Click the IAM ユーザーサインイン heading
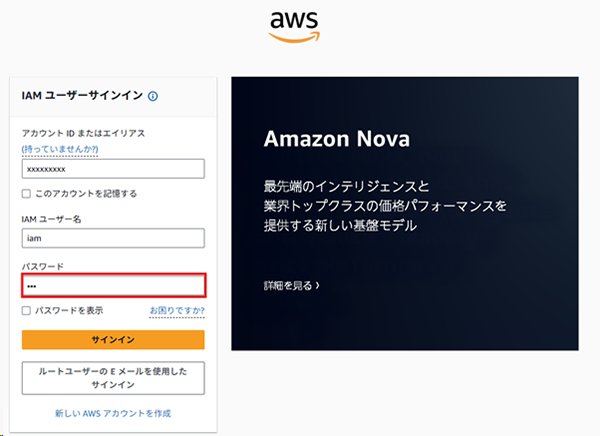600x436 pixels. pyautogui.click(x=82, y=96)
